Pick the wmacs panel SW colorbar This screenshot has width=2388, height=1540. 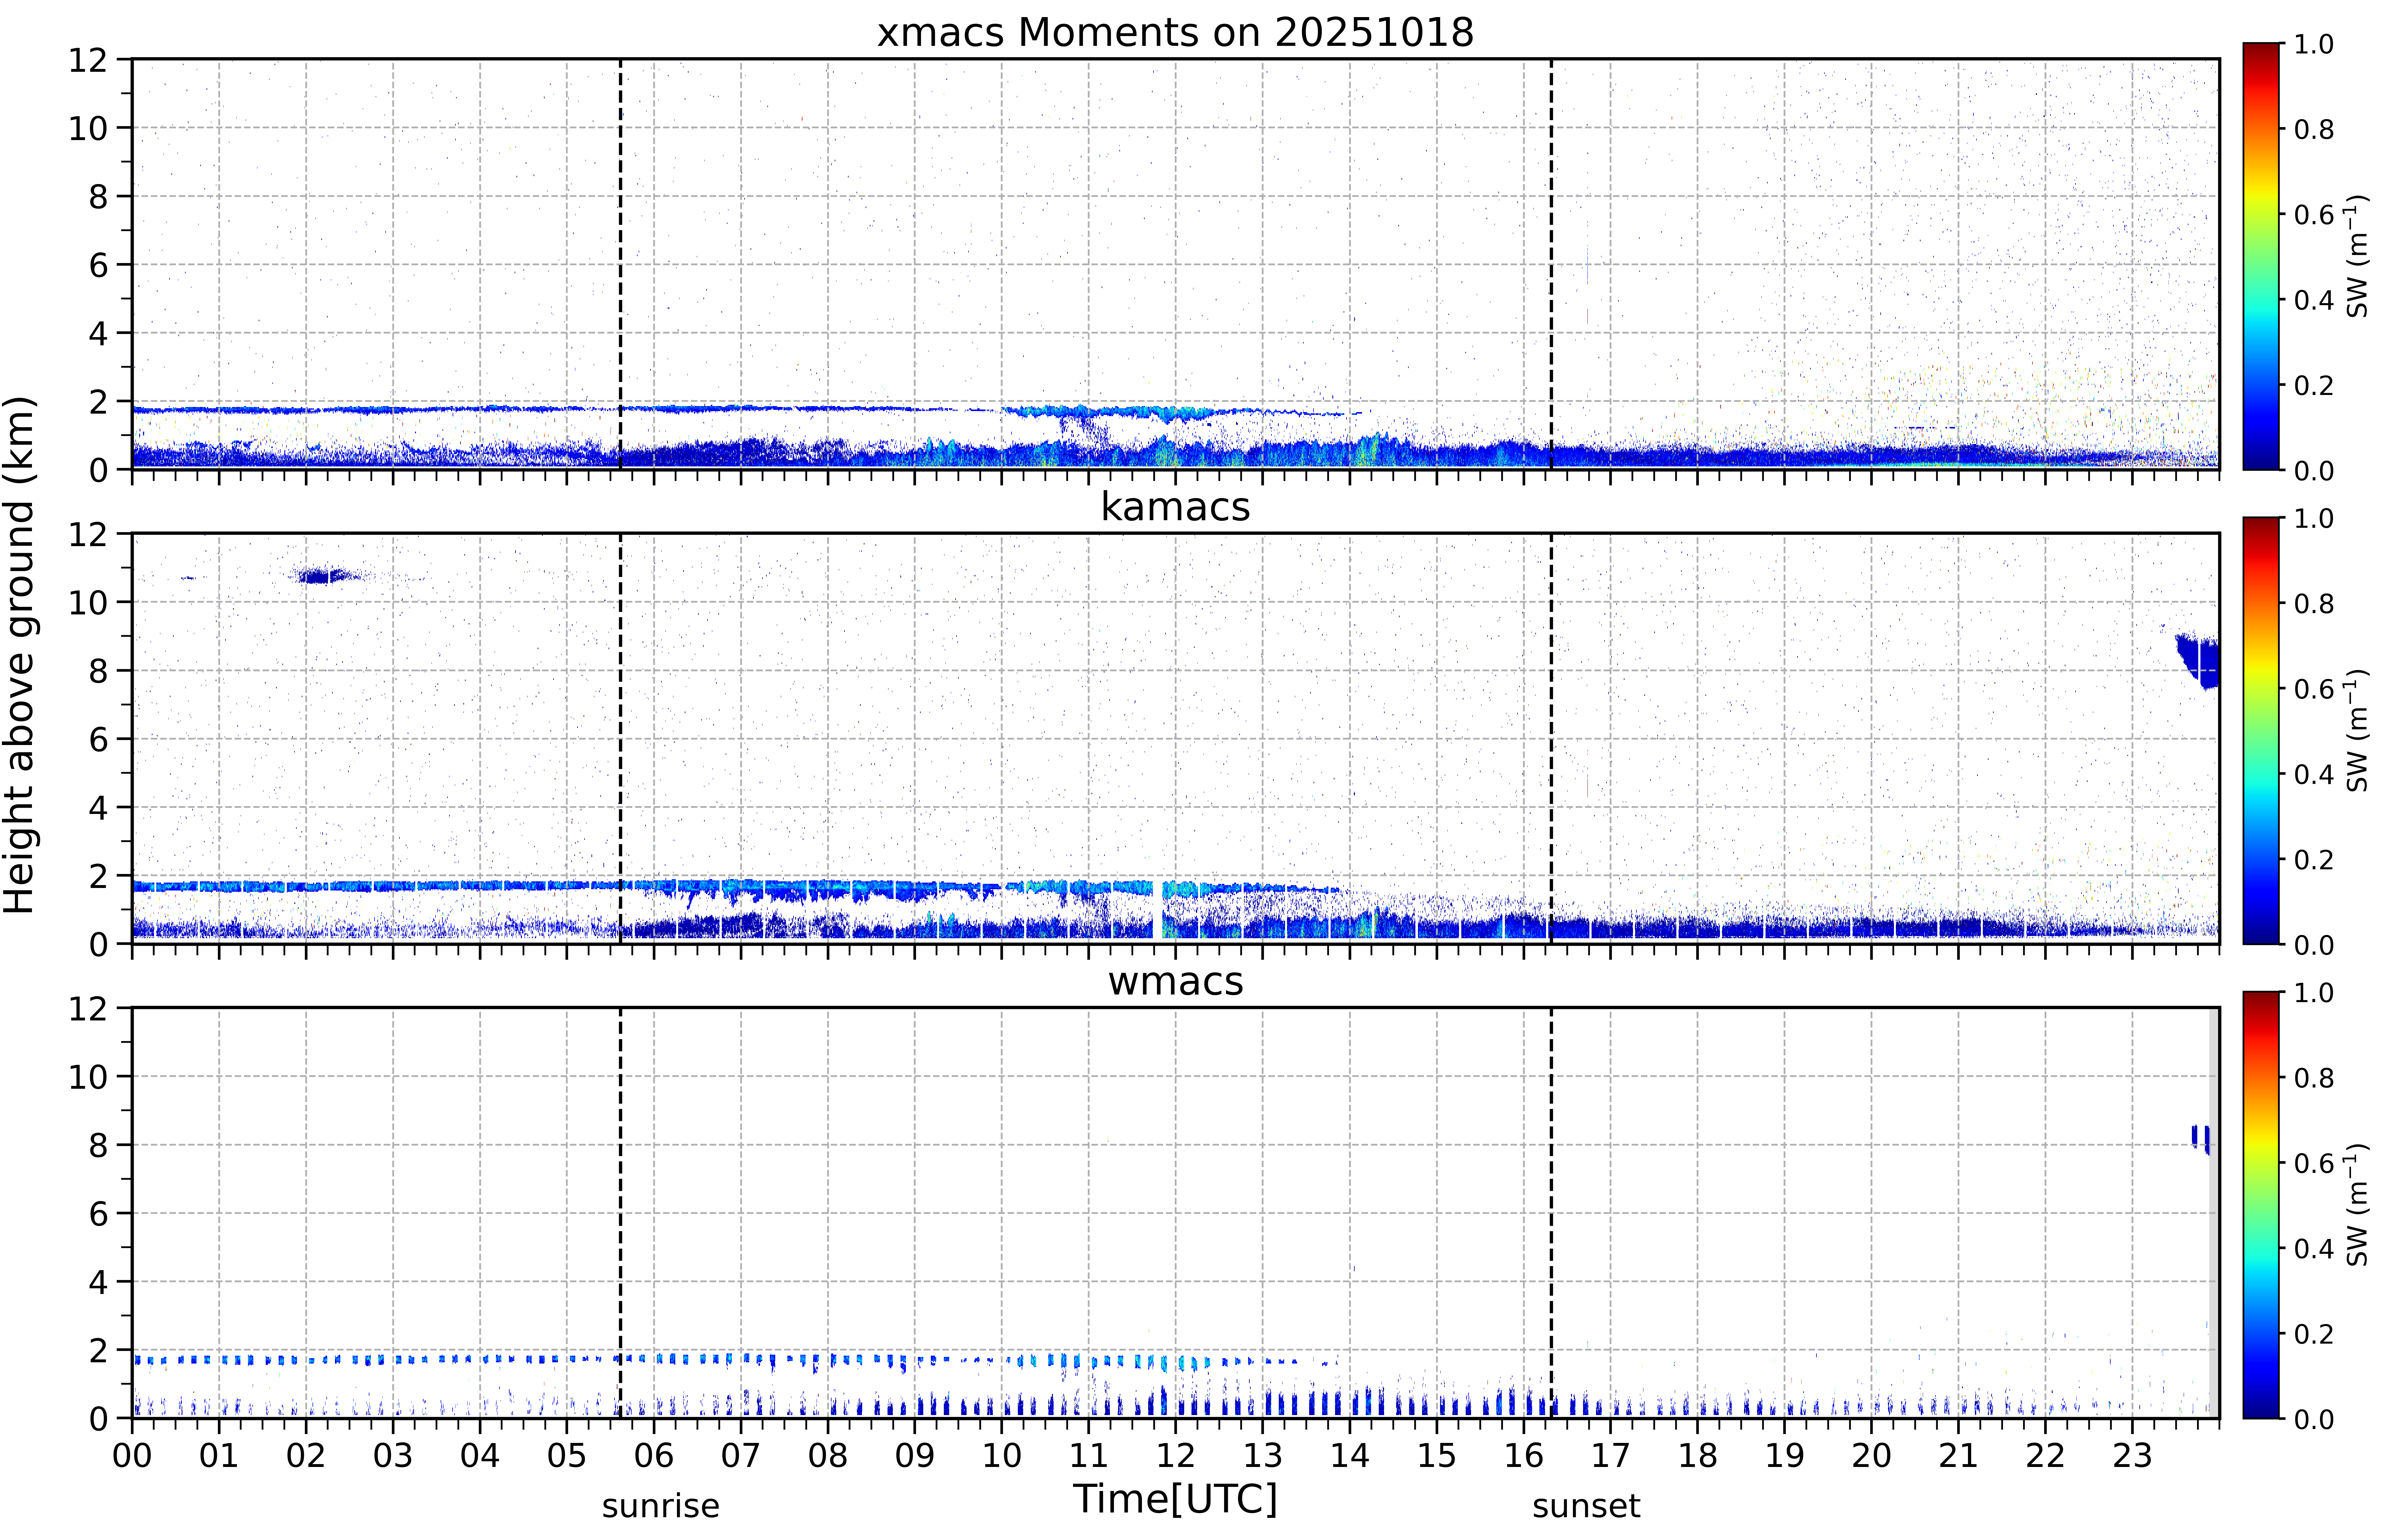[2261, 1205]
